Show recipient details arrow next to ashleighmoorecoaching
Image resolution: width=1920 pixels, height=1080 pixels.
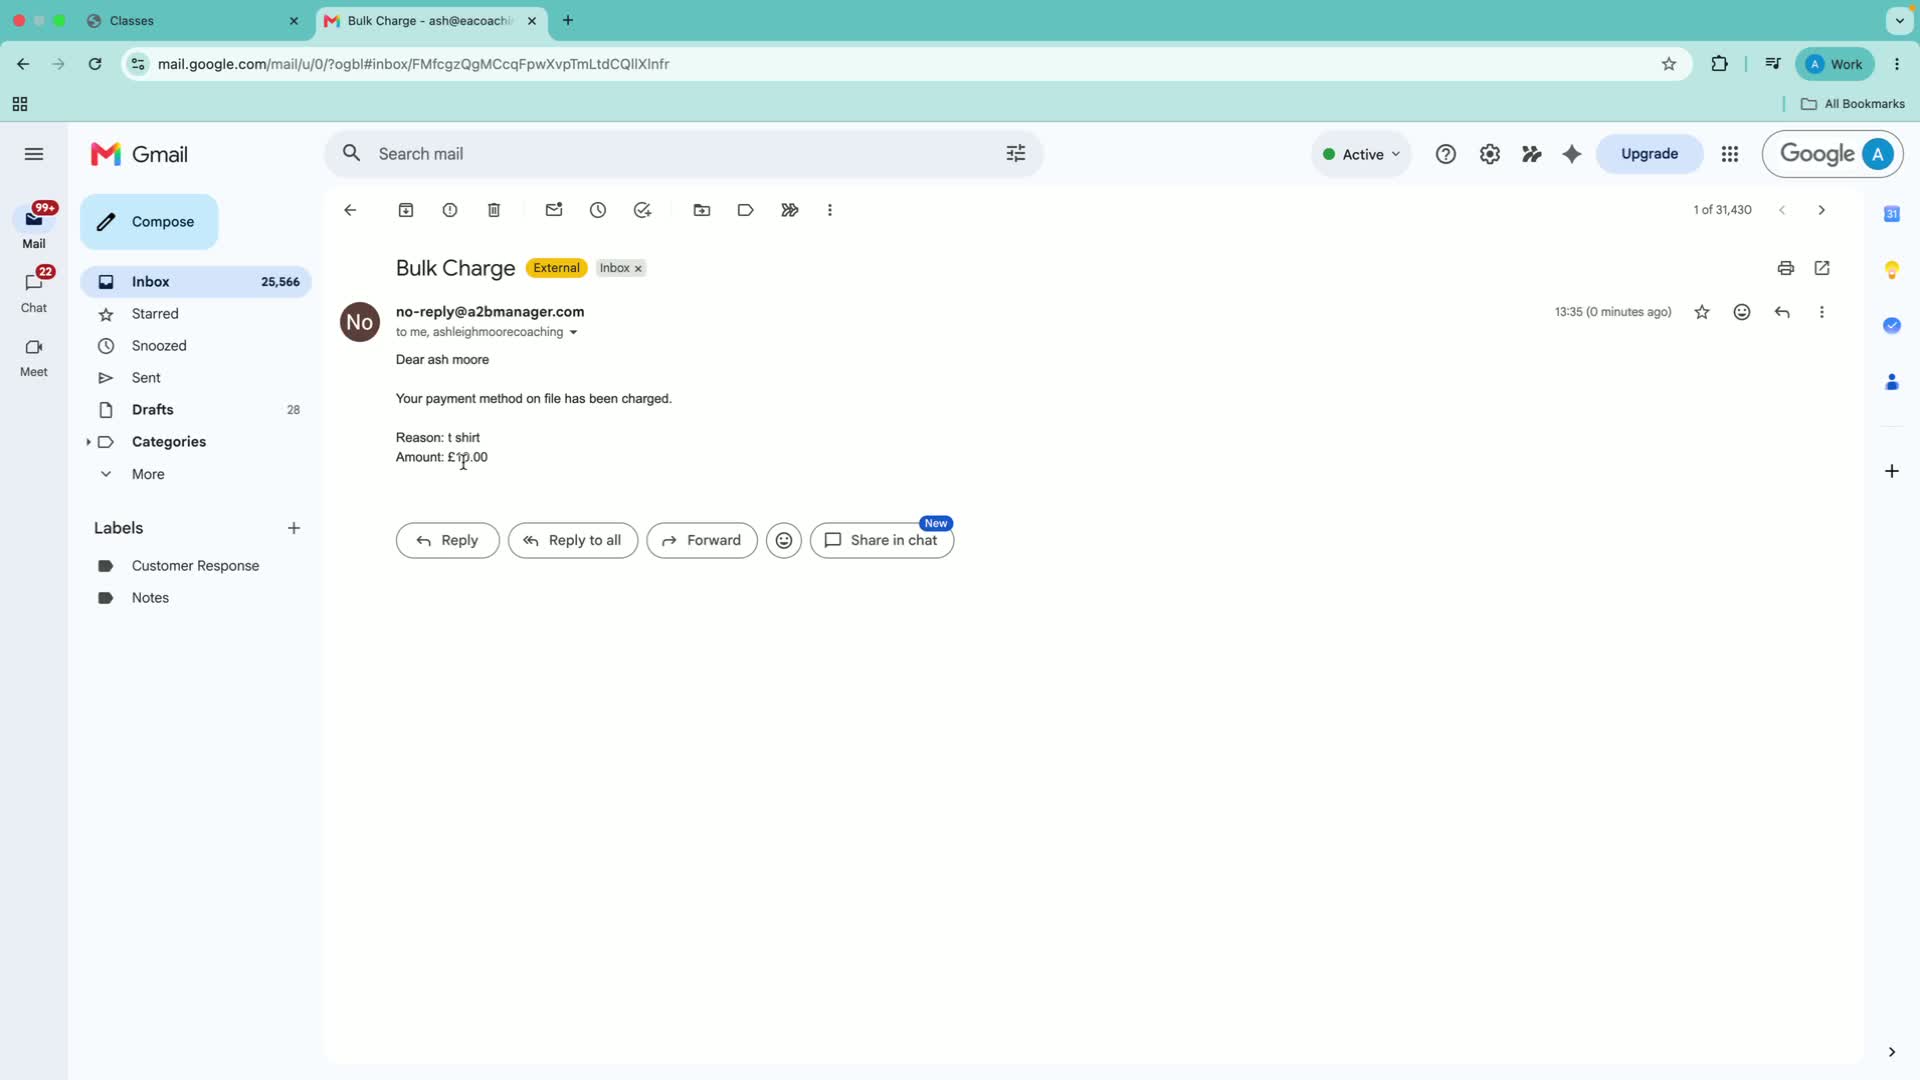(573, 333)
